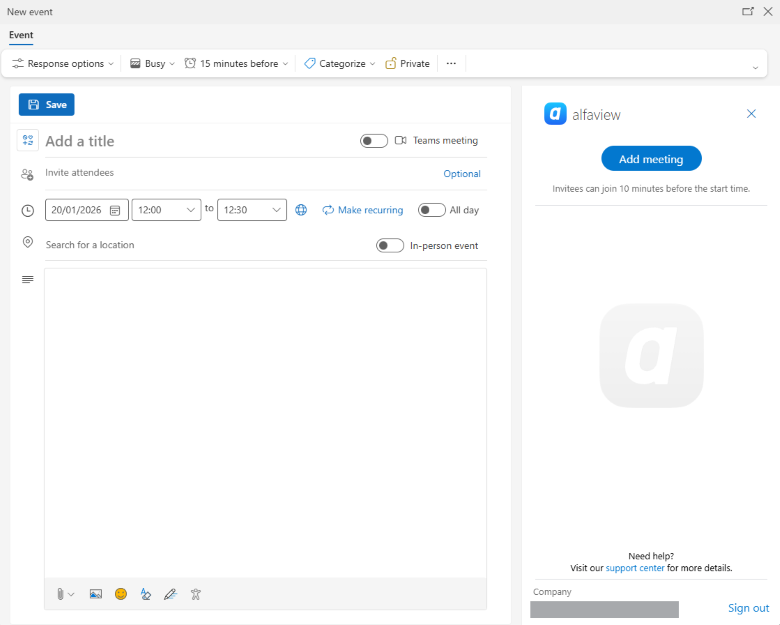Open the draw pen icon
The width and height of the screenshot is (780, 625).
170,594
